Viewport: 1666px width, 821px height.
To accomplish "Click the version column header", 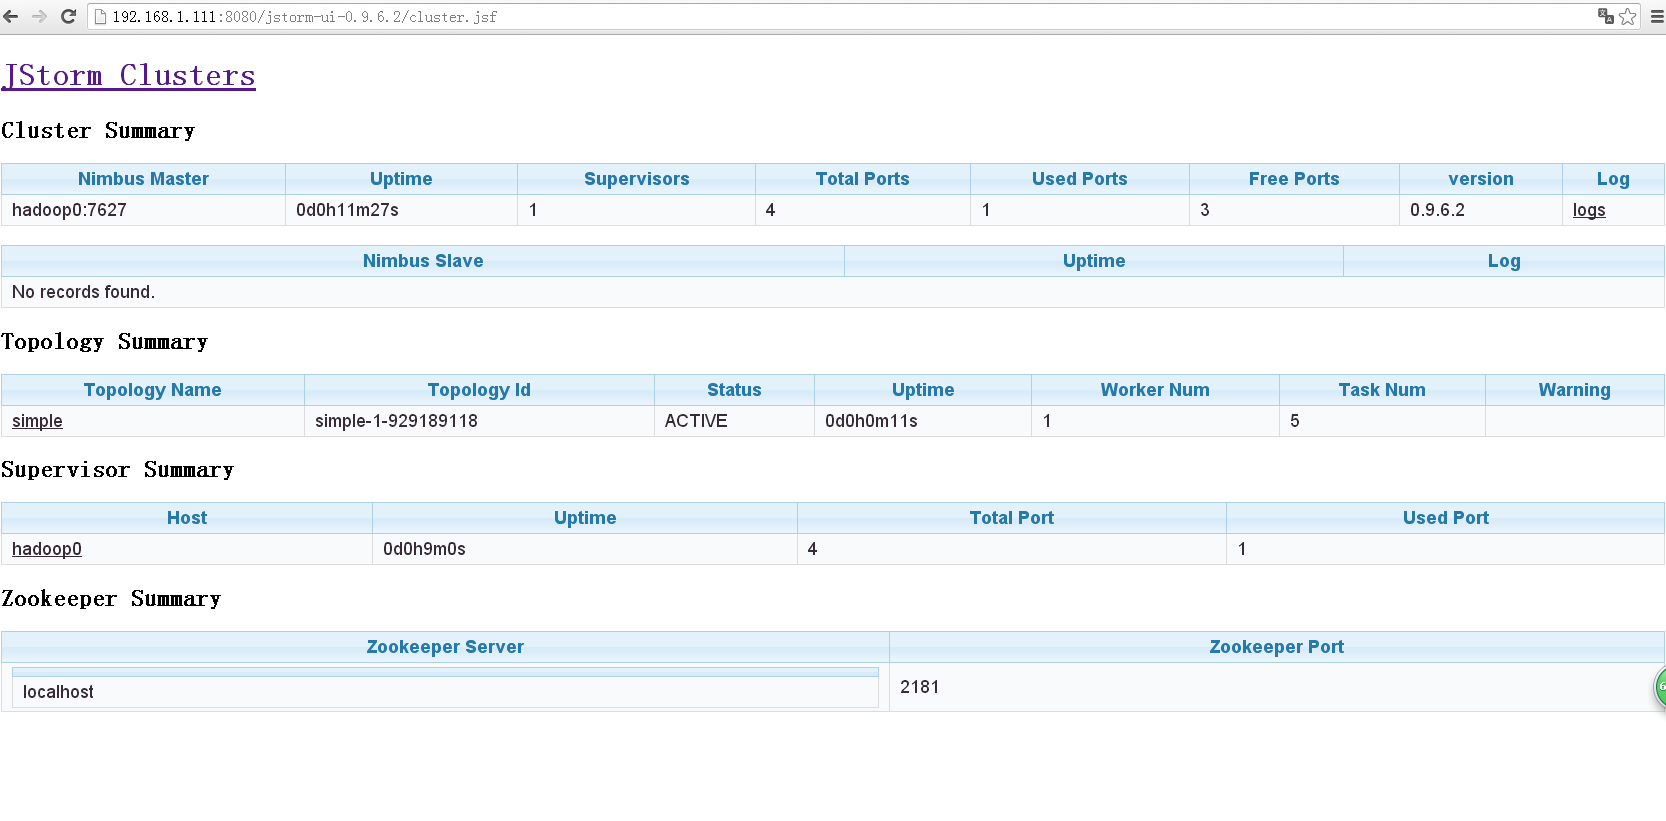I will click(1480, 179).
